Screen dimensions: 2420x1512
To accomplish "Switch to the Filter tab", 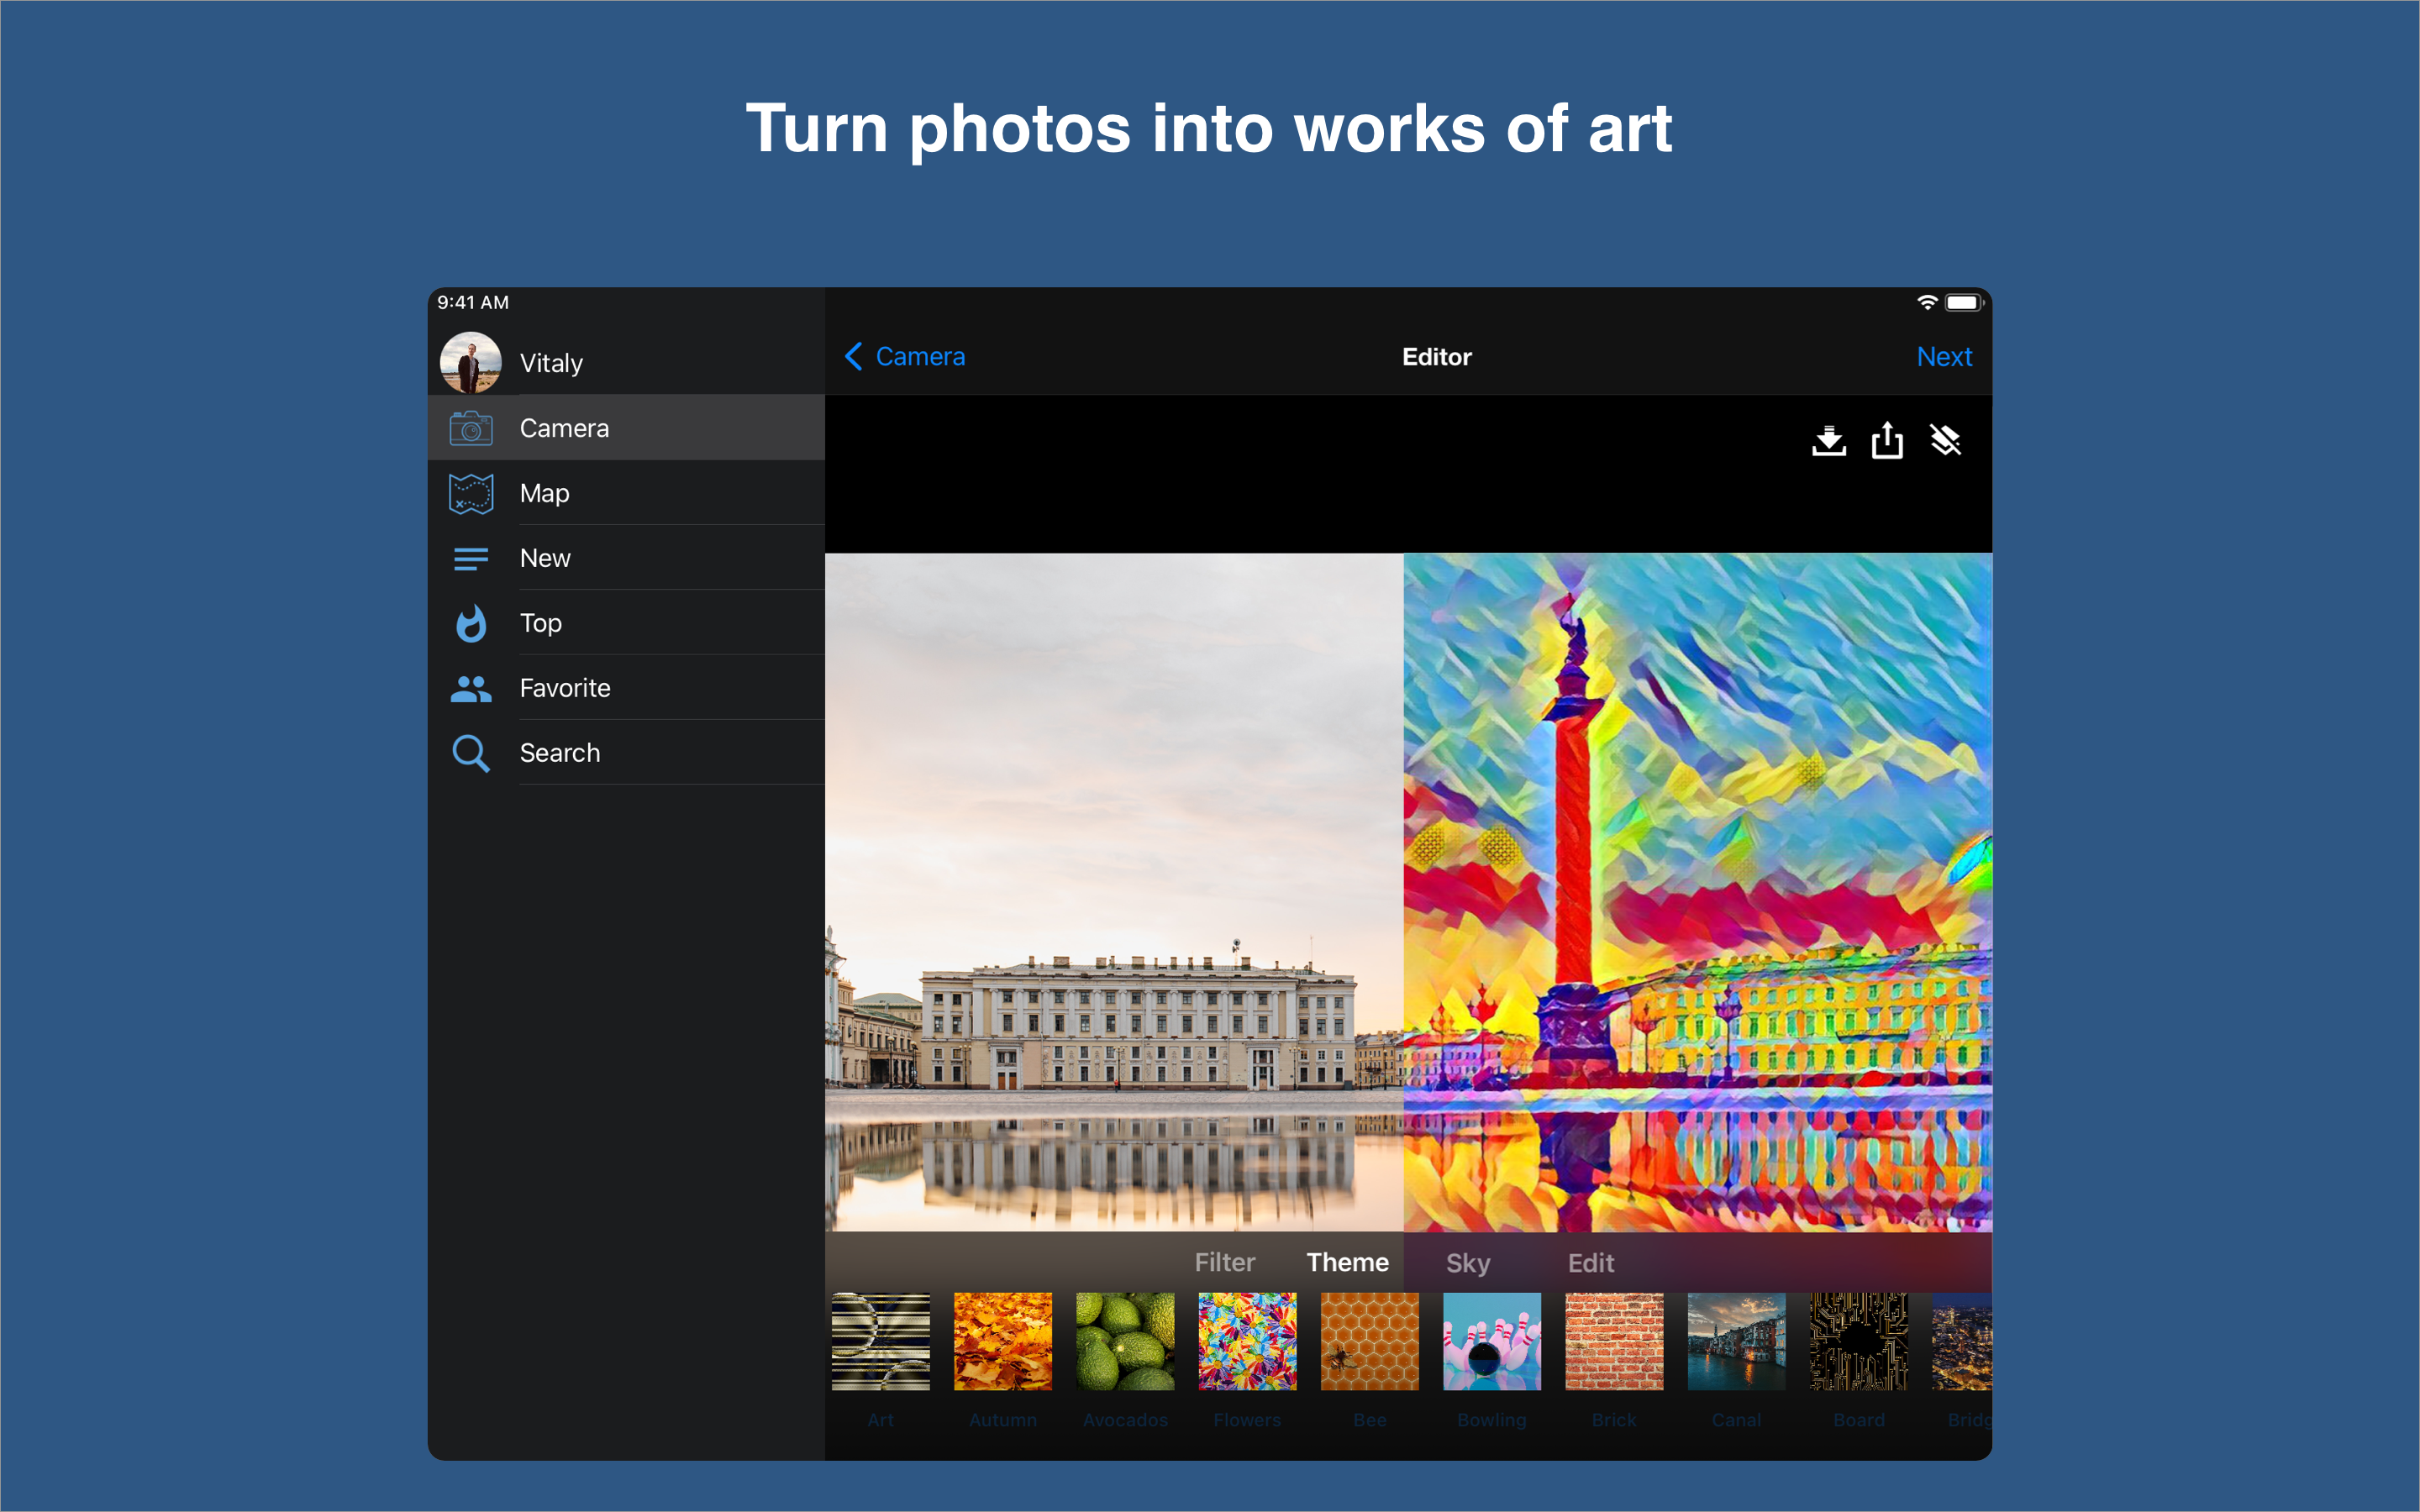I will 1224,1263.
